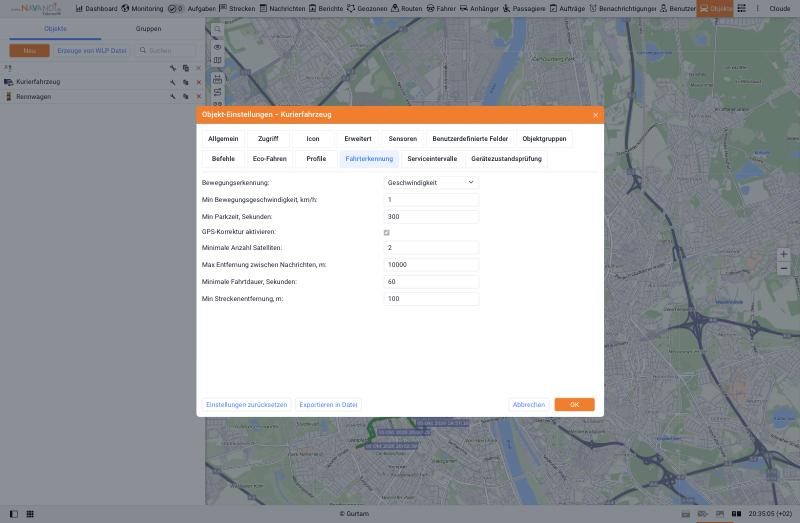Click the red delete icon for Rennwagen
Screen dimensions: 800x523
coord(198,96)
